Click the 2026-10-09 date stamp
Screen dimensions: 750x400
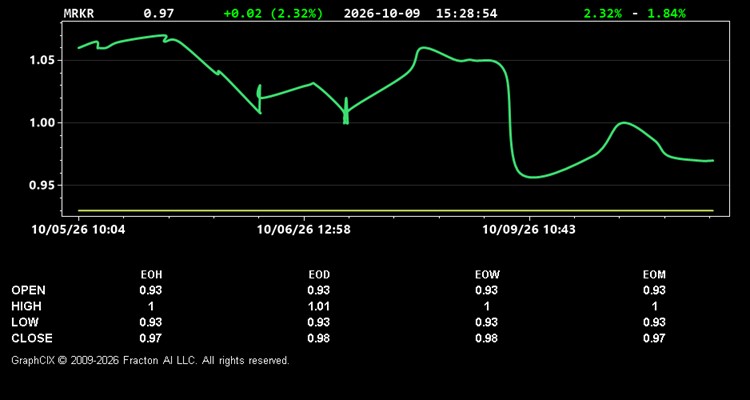pos(382,13)
